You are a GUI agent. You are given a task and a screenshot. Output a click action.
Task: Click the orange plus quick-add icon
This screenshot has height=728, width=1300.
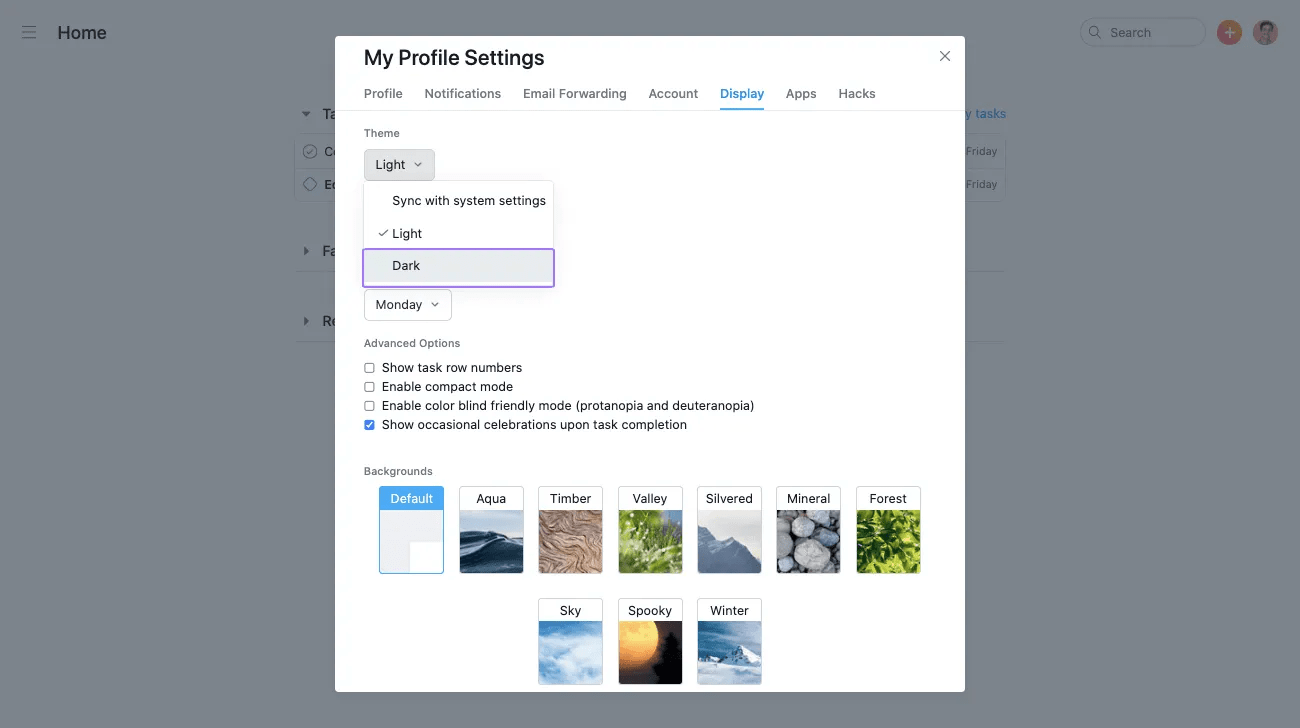[x=1229, y=33]
